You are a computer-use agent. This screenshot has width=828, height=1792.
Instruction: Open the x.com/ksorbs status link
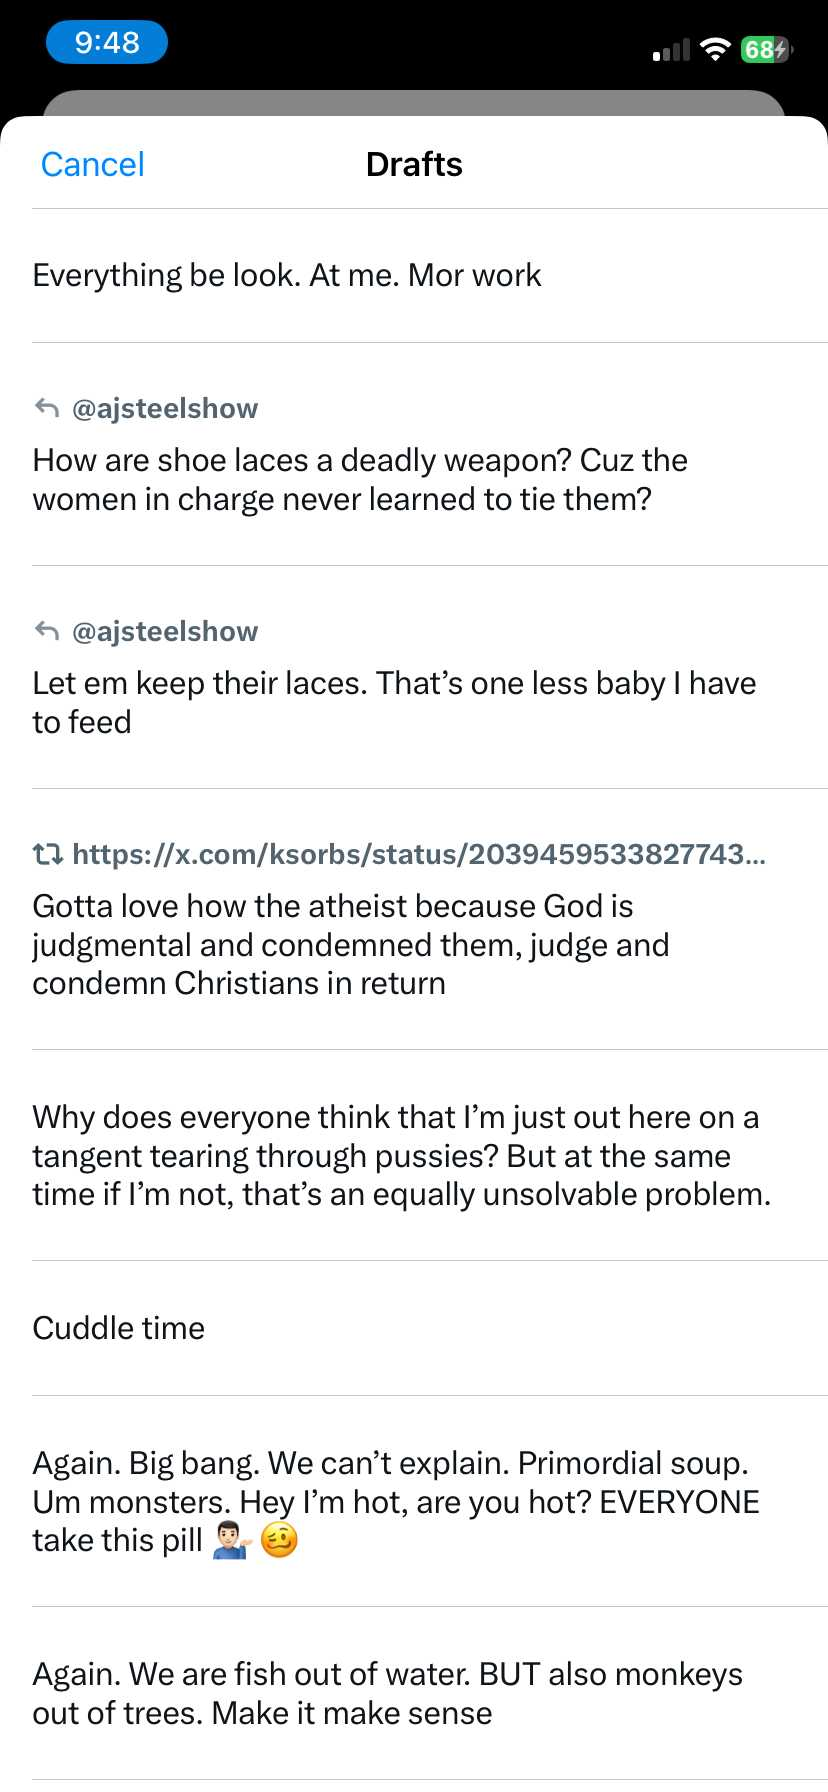(419, 854)
